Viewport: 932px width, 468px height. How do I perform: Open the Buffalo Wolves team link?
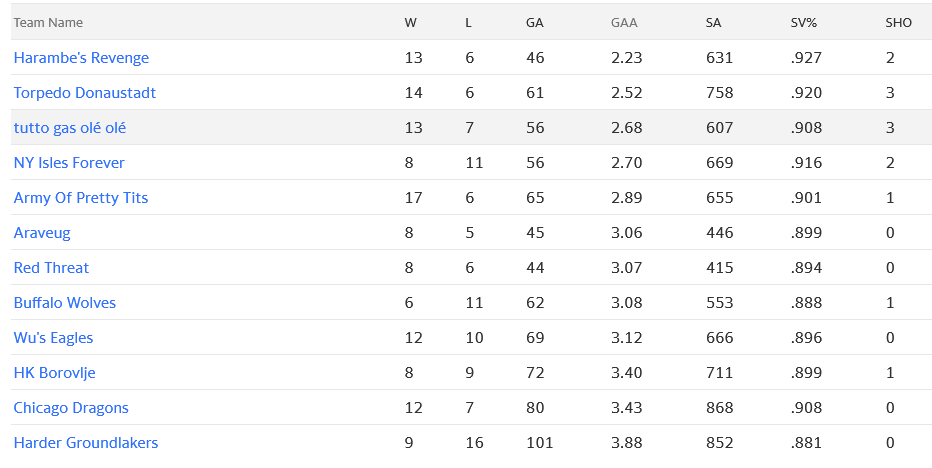pos(65,303)
